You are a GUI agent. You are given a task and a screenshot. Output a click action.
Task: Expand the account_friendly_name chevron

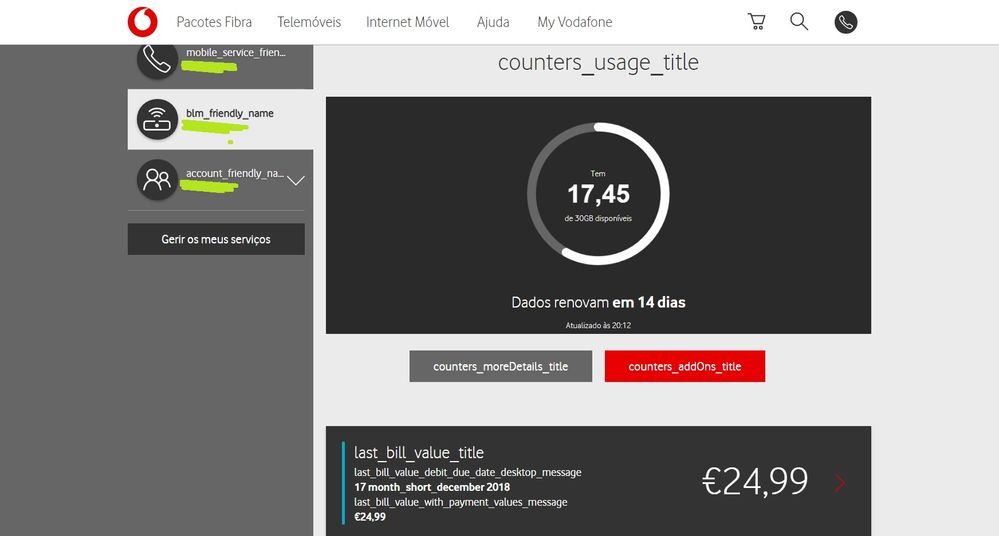pyautogui.click(x=296, y=181)
